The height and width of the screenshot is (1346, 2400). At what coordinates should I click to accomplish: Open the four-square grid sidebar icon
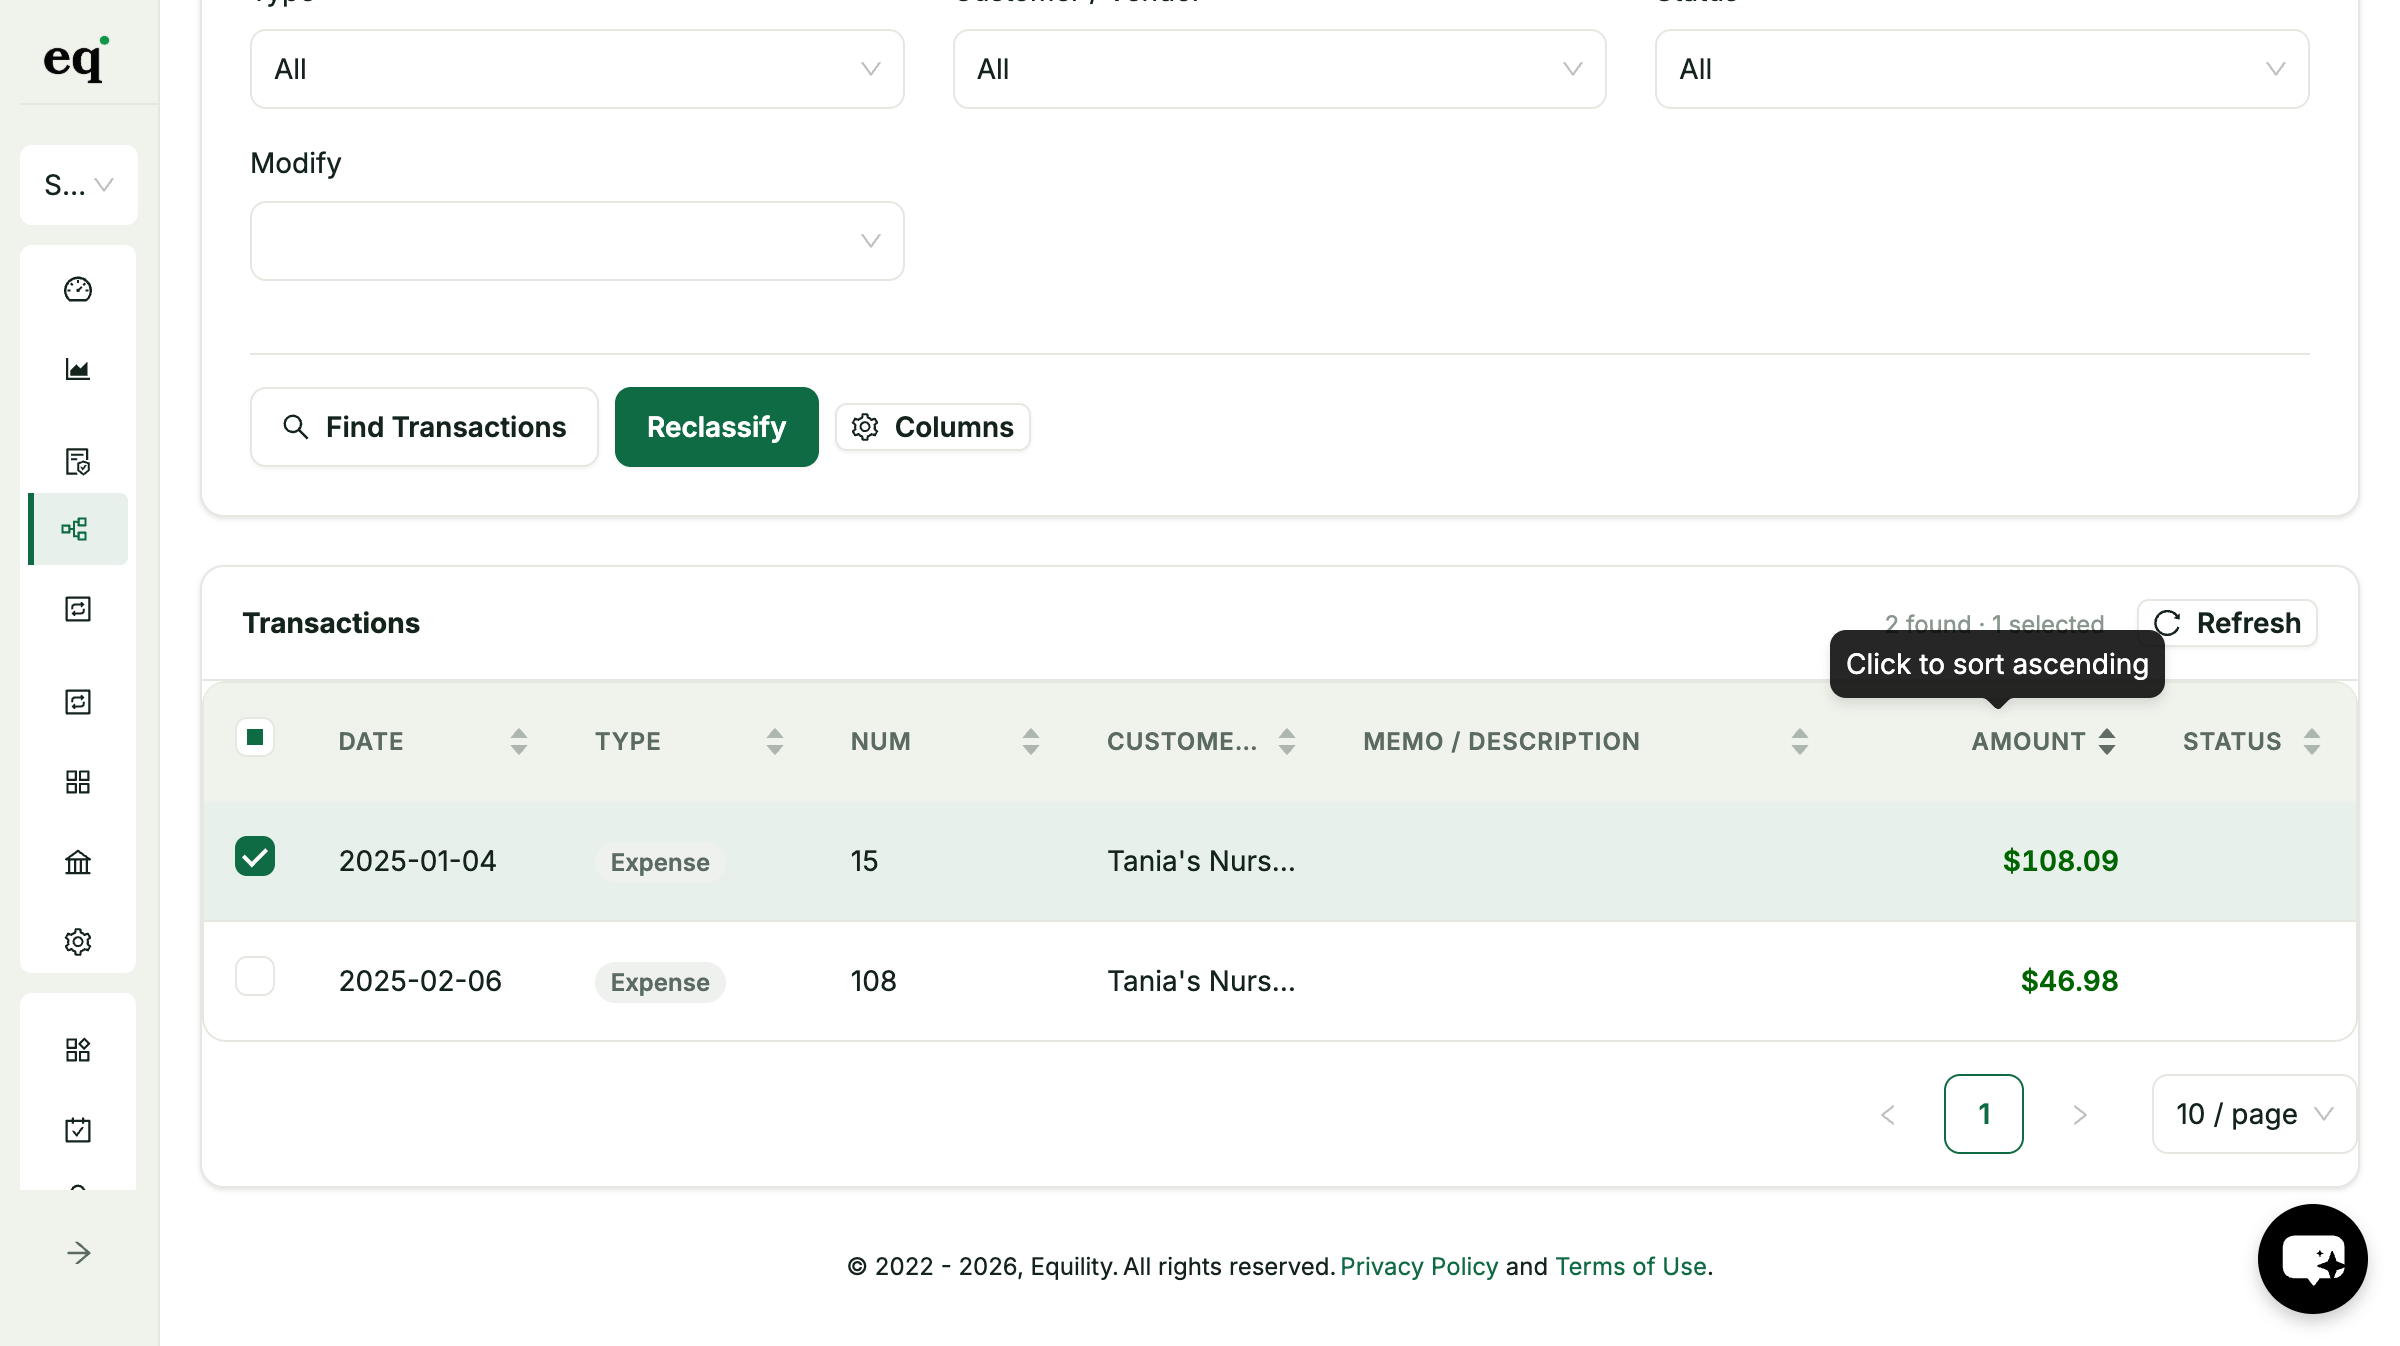click(78, 782)
